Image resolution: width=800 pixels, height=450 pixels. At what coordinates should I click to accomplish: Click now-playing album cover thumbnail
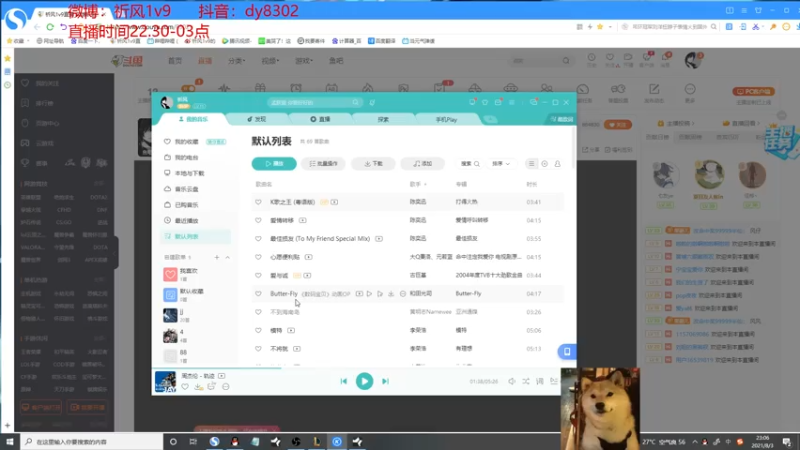165,382
